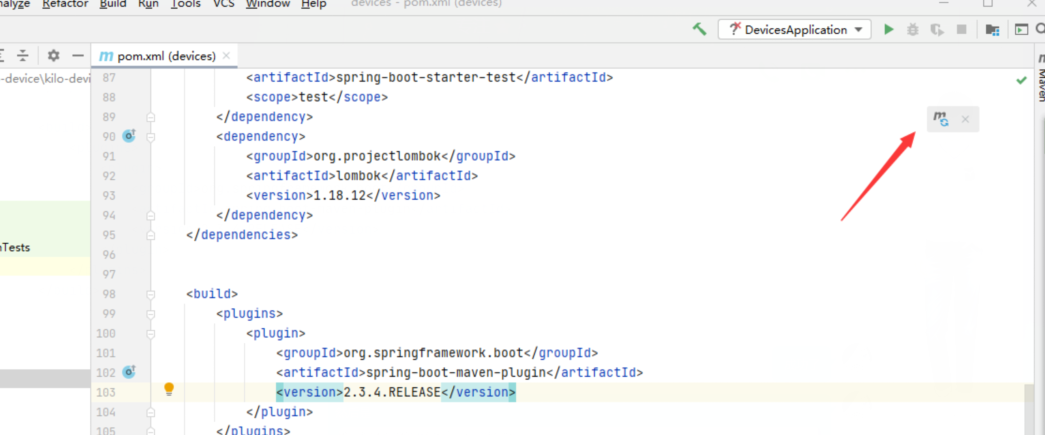Click the opening <build> tag
This screenshot has height=435, width=1045.
[x=212, y=294]
